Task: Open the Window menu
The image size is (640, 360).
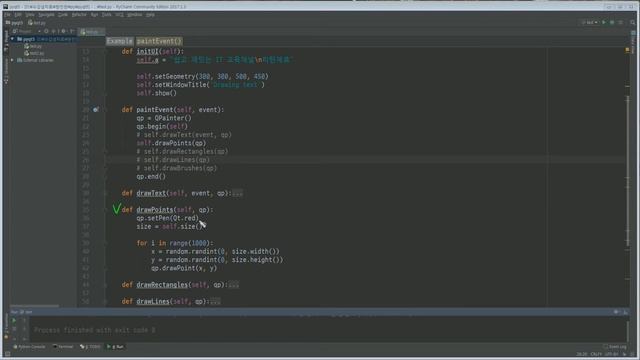Action: pos(134,15)
